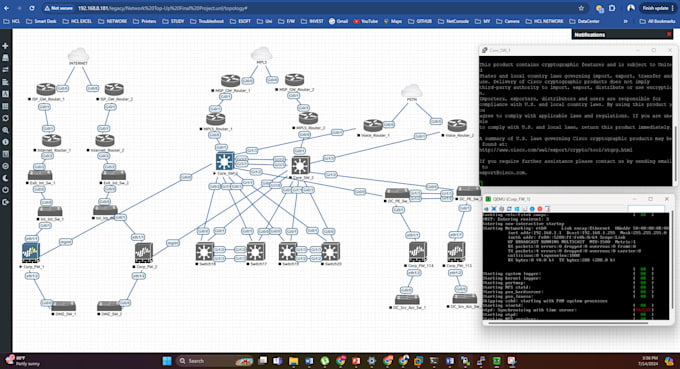Screen dimensions: 680x369
Task: Select the MSP_GW_Router_1 node
Action: (x=230, y=81)
